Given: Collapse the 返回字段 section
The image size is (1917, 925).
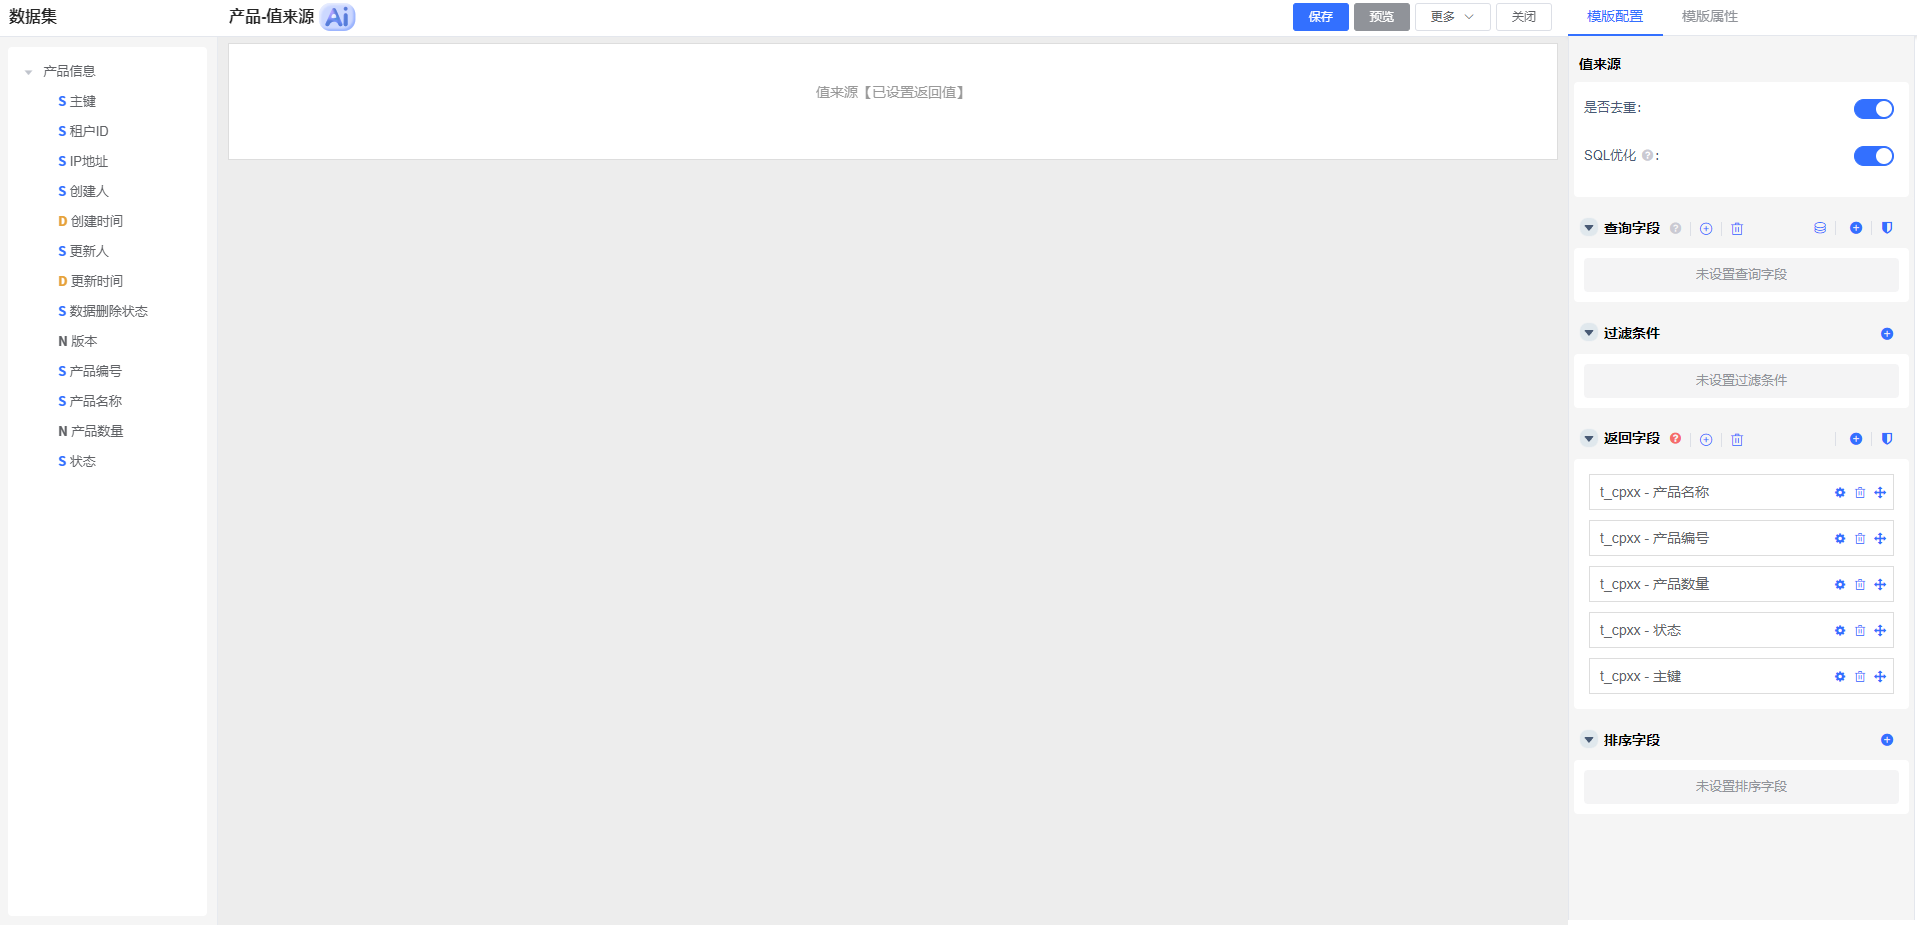Looking at the screenshot, I should pyautogui.click(x=1589, y=438).
